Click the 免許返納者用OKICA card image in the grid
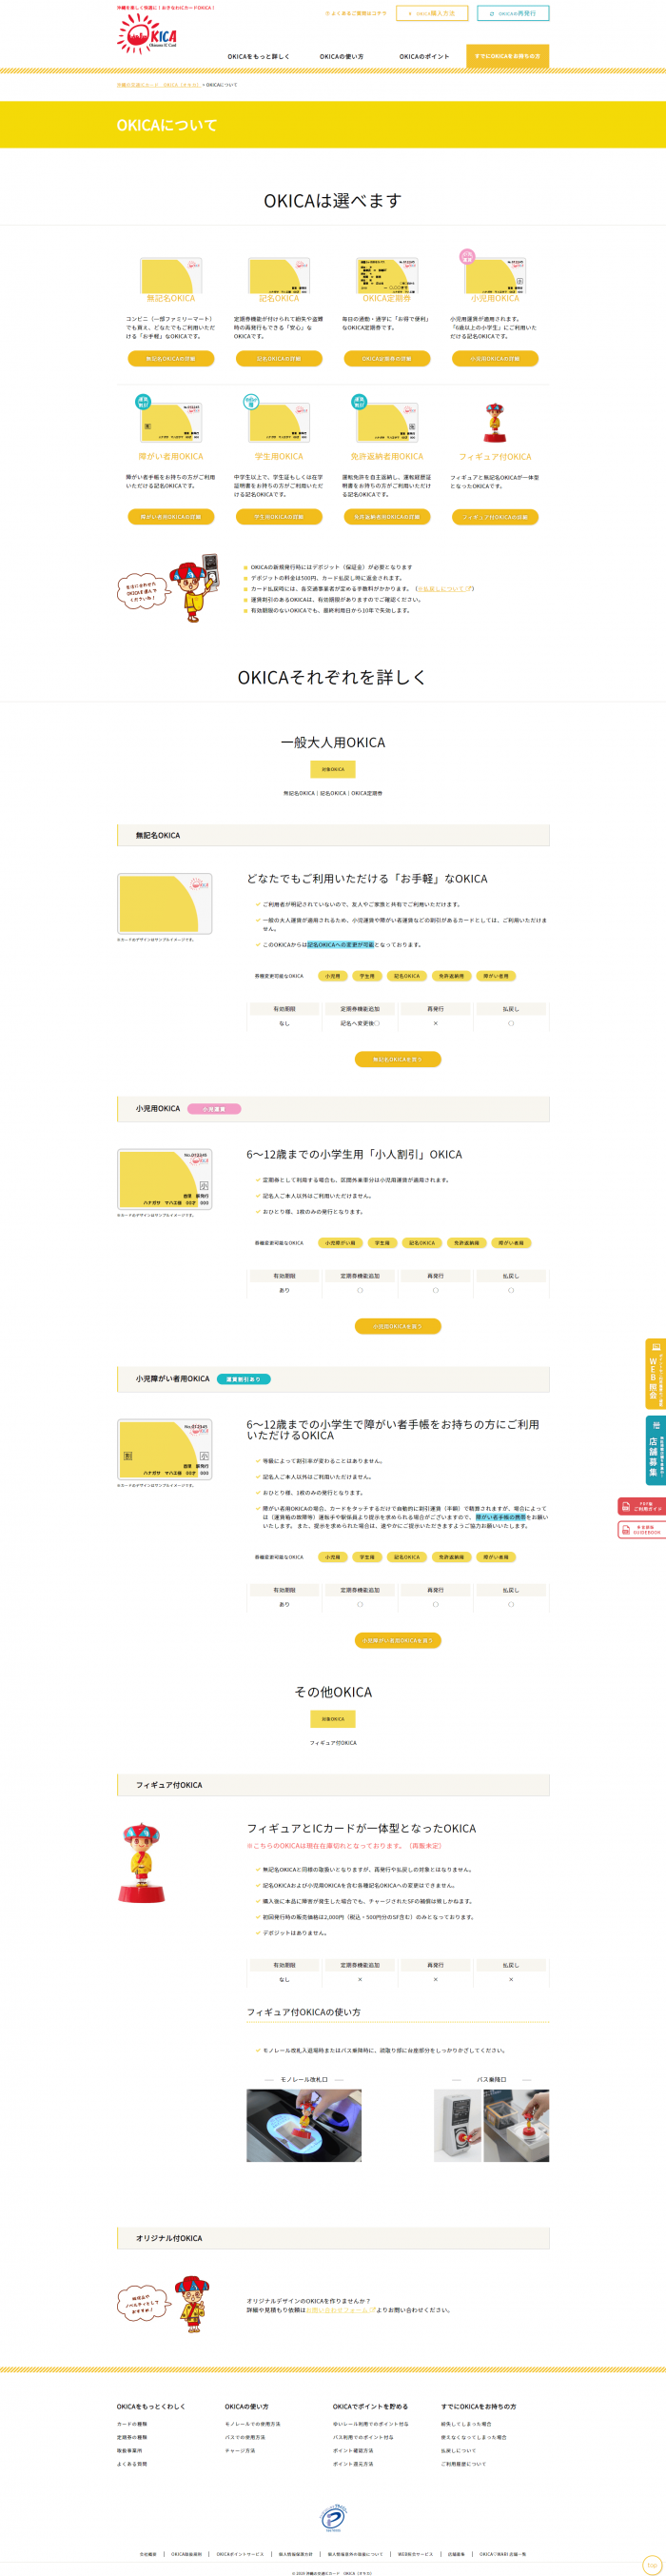 (385, 420)
